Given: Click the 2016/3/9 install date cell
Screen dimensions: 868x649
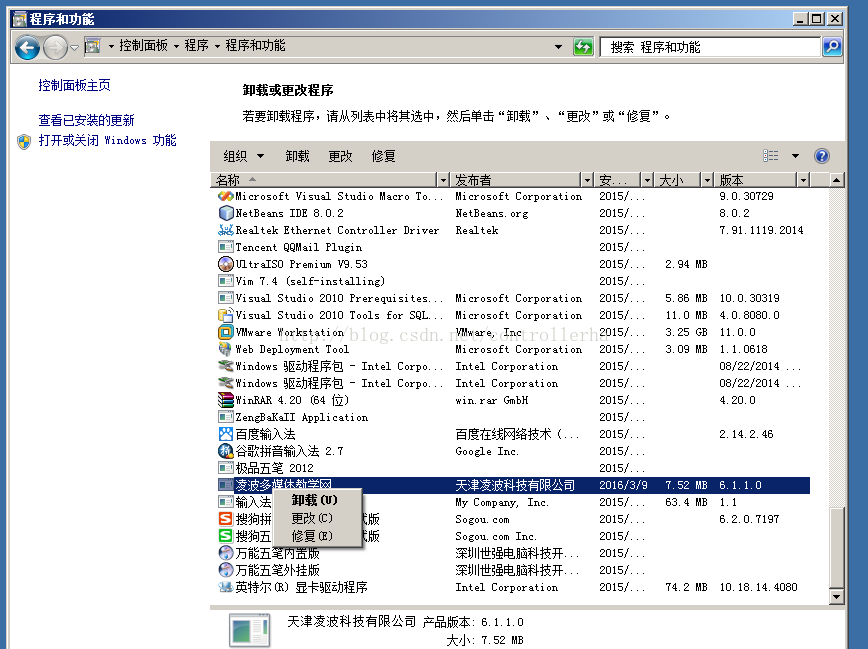Looking at the screenshot, I should (623, 485).
